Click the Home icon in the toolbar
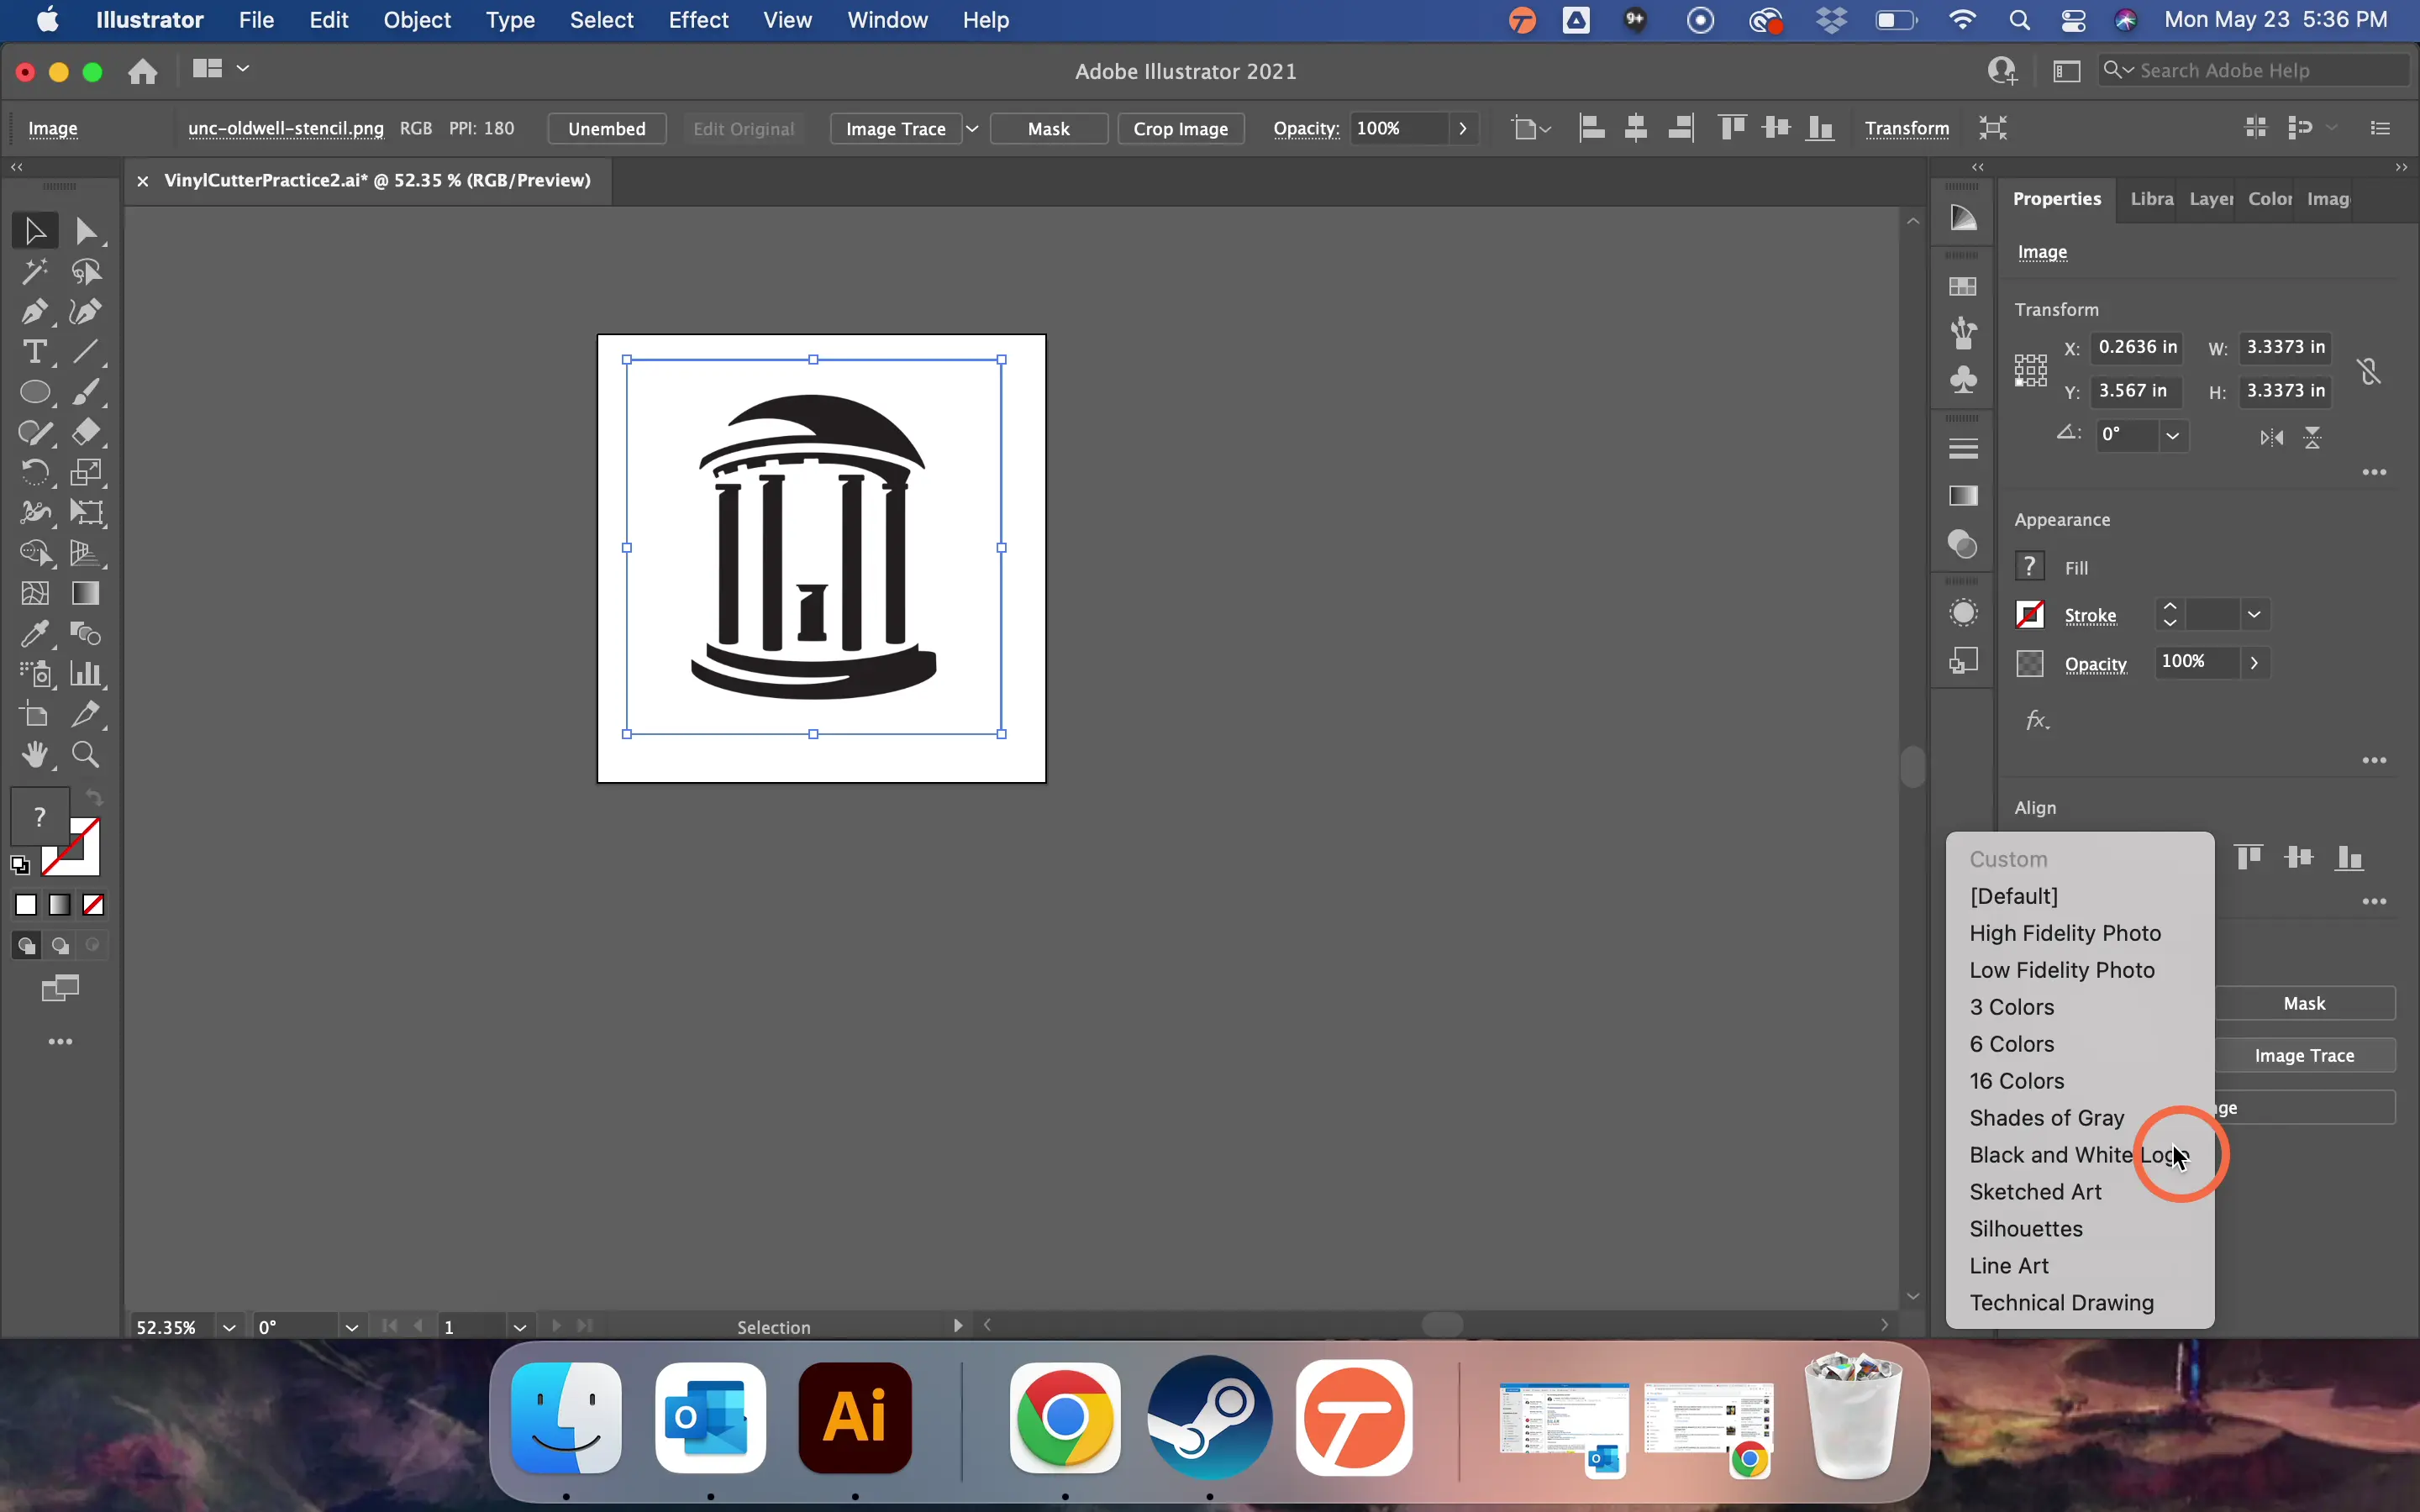Screen dimensions: 2420x1512 point(143,71)
